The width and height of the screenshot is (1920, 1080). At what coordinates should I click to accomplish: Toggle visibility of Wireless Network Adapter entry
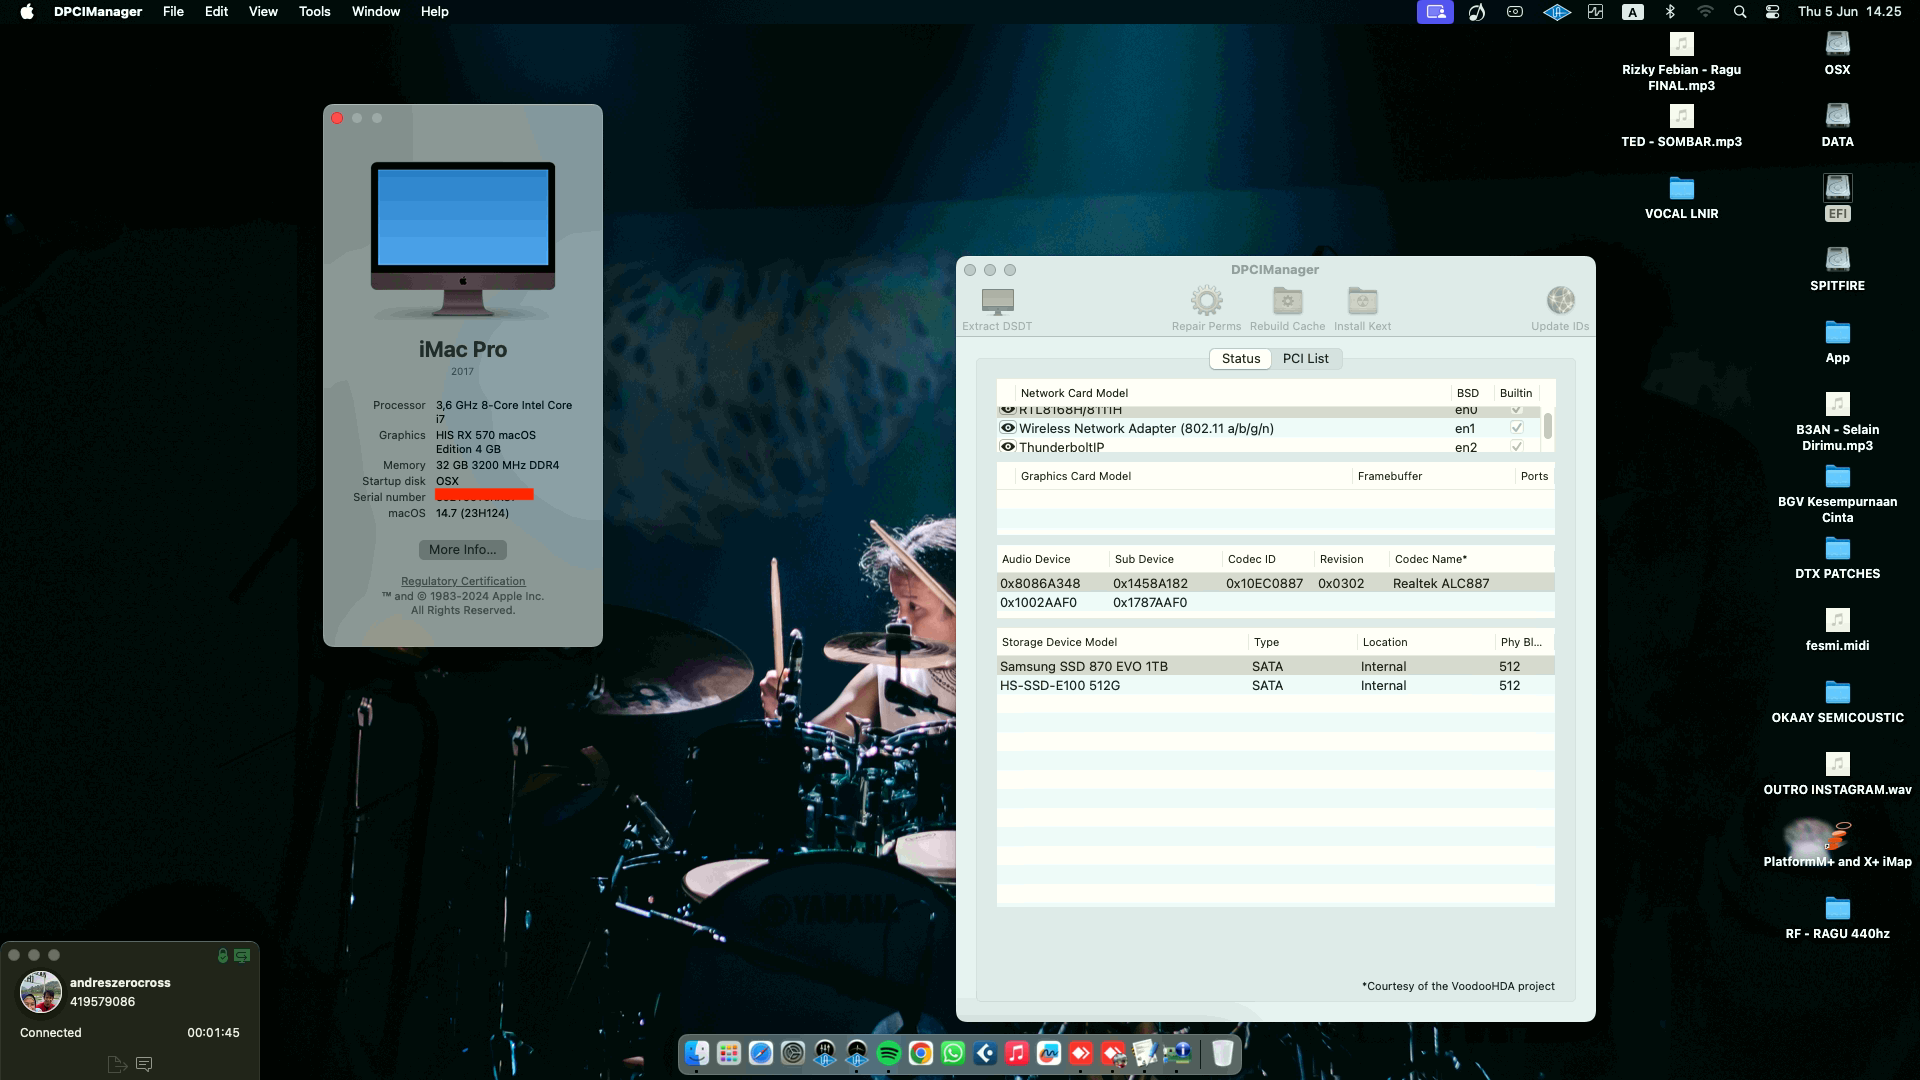[x=1007, y=428]
